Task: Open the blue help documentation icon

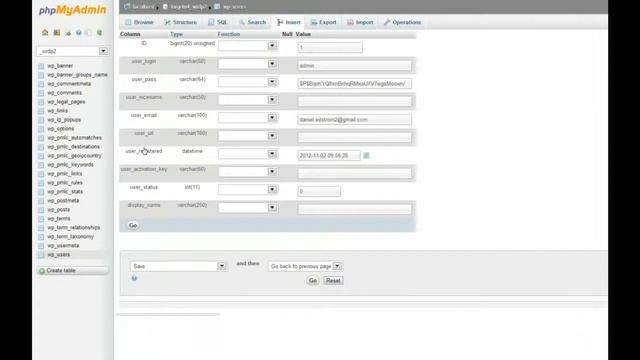Action: [78, 33]
